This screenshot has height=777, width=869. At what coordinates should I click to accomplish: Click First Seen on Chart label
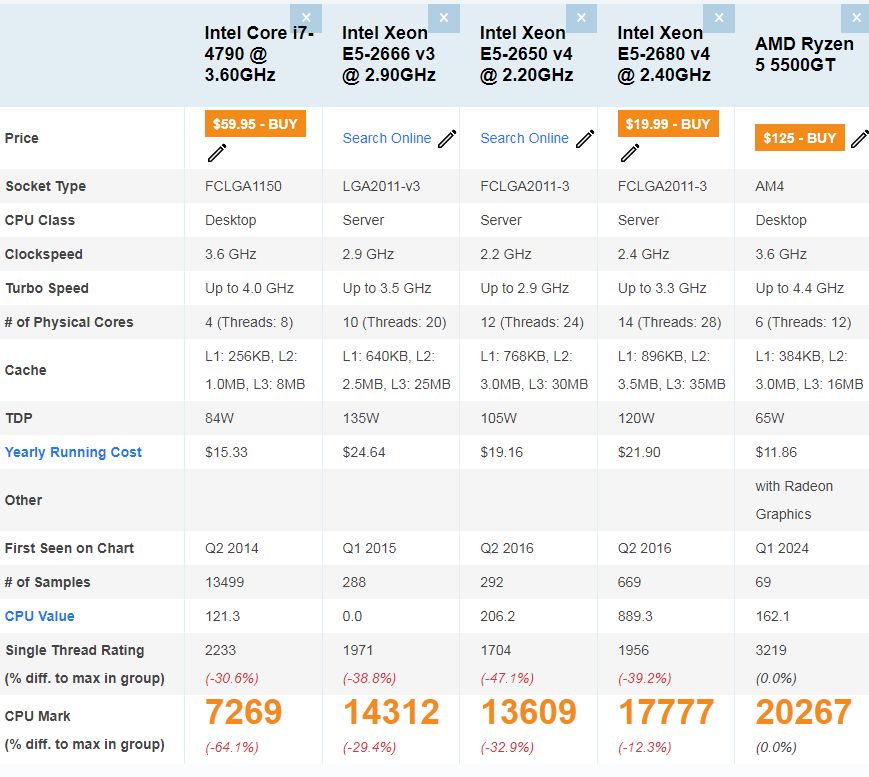(x=69, y=548)
